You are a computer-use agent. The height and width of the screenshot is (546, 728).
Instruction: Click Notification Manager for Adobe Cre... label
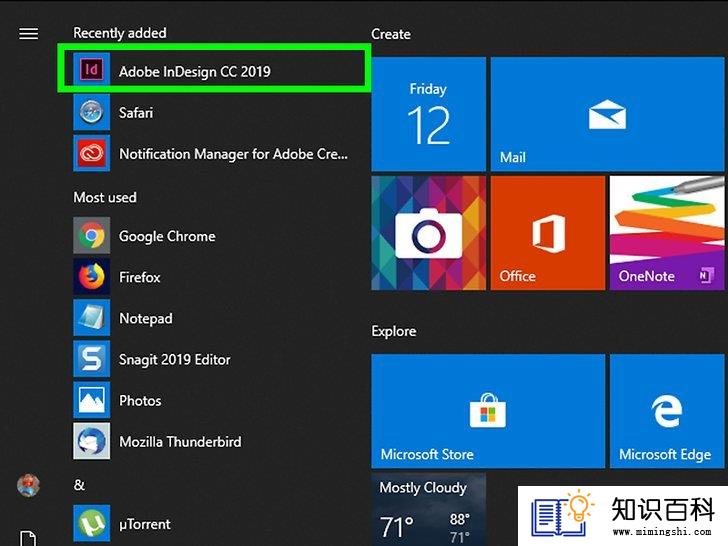coord(234,154)
